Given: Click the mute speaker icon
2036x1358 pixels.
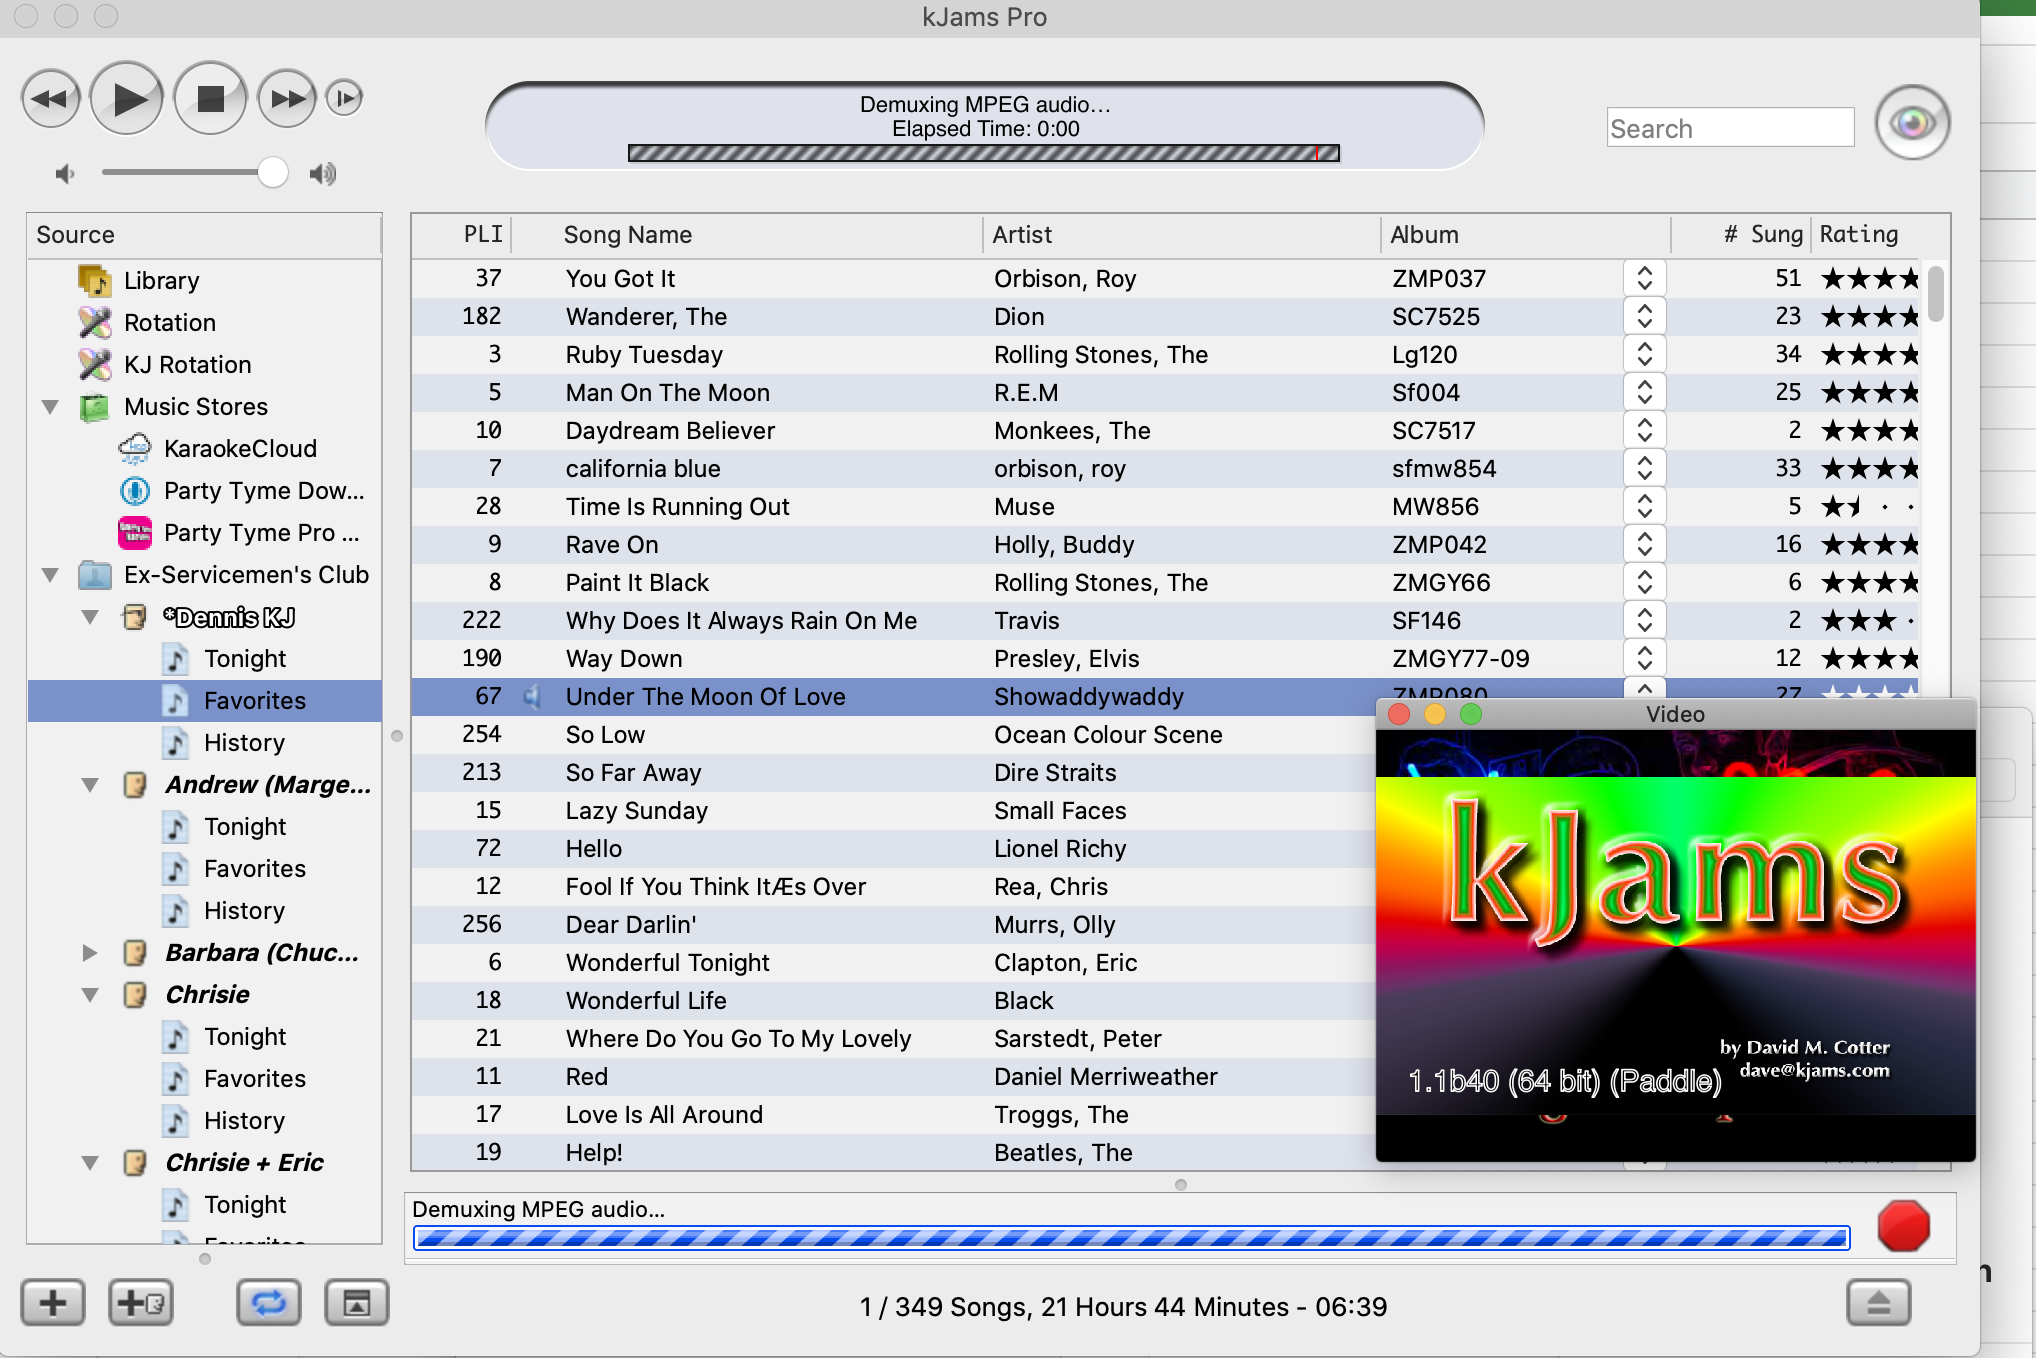Looking at the screenshot, I should click(x=65, y=174).
